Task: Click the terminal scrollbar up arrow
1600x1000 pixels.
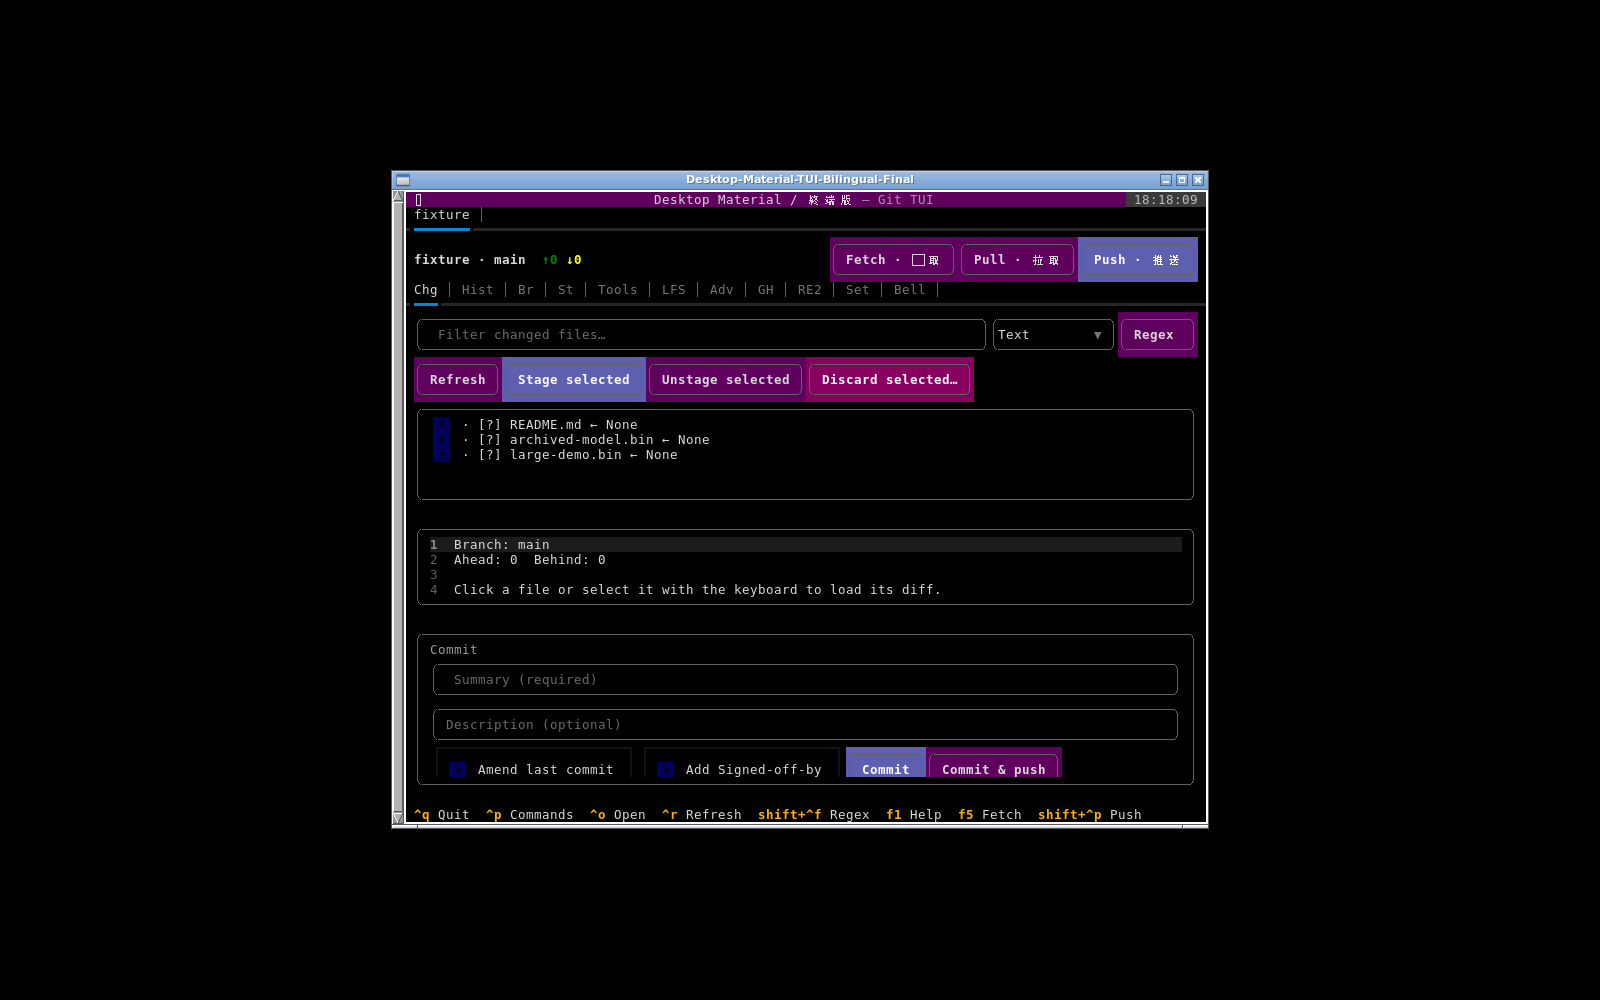Action: [x=398, y=196]
